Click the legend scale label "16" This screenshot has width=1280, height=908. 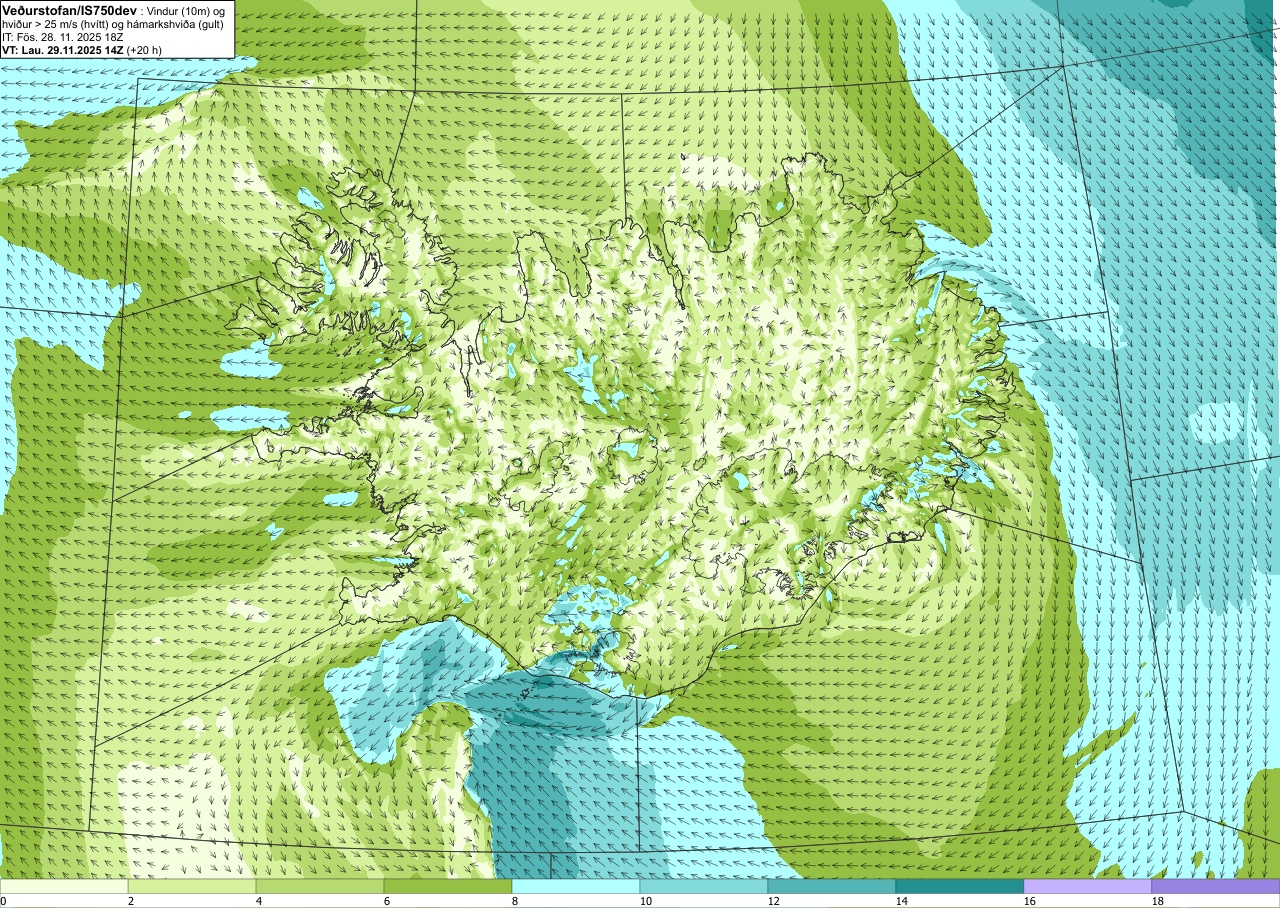(x=1030, y=901)
